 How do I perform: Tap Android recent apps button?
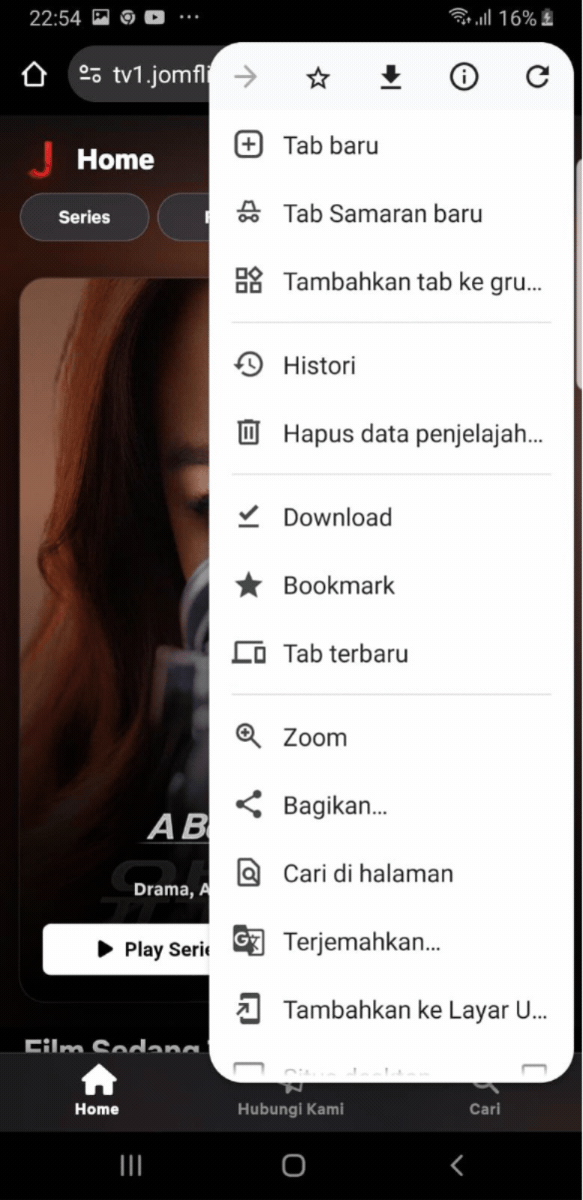[x=131, y=1165]
